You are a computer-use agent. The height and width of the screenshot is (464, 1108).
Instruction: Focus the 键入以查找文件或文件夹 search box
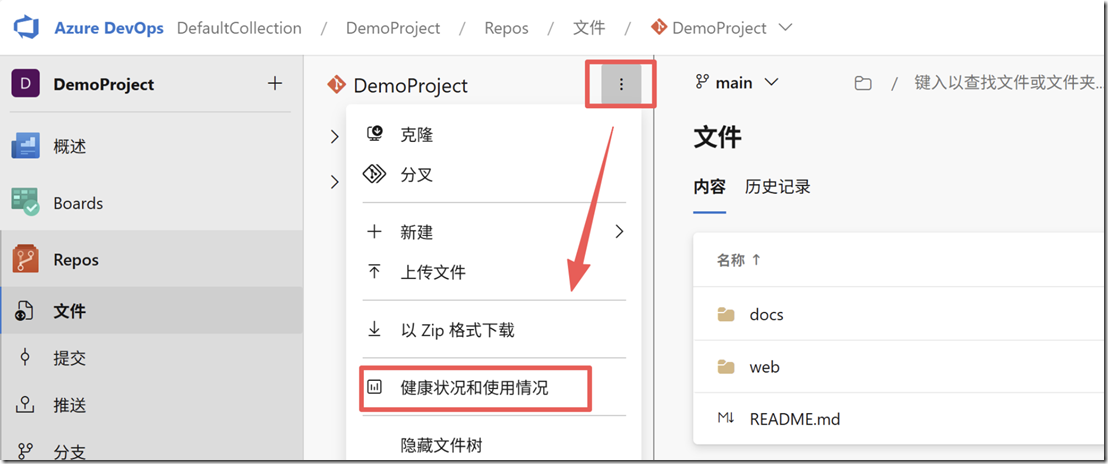coord(1009,84)
